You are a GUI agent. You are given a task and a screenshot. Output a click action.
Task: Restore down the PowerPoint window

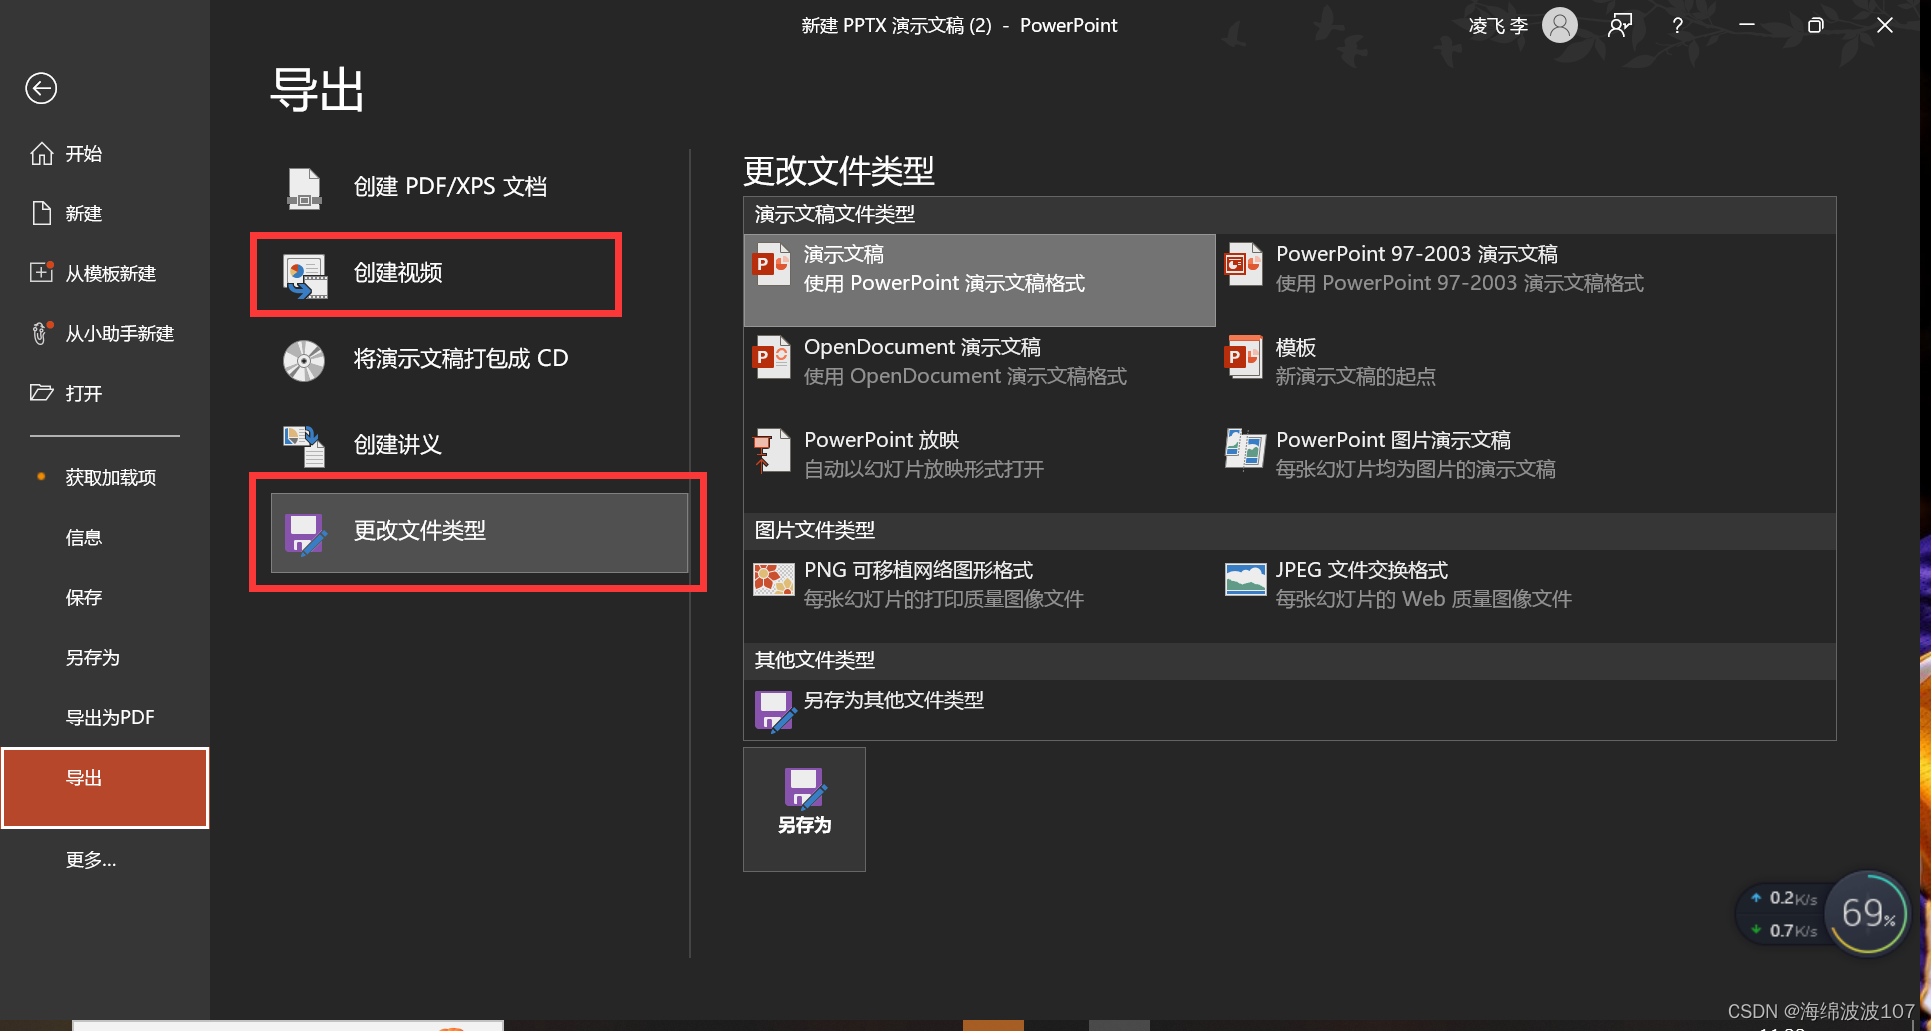coord(1816,25)
